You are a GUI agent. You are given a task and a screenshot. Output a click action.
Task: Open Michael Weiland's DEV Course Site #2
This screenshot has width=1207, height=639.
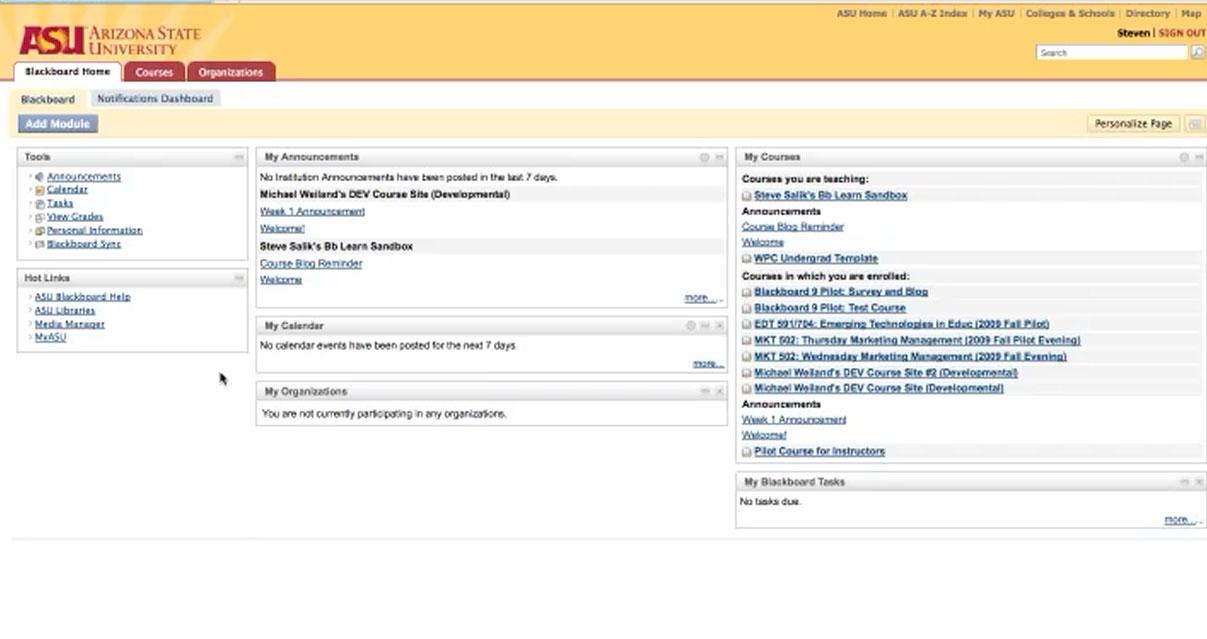pyautogui.click(x=886, y=373)
